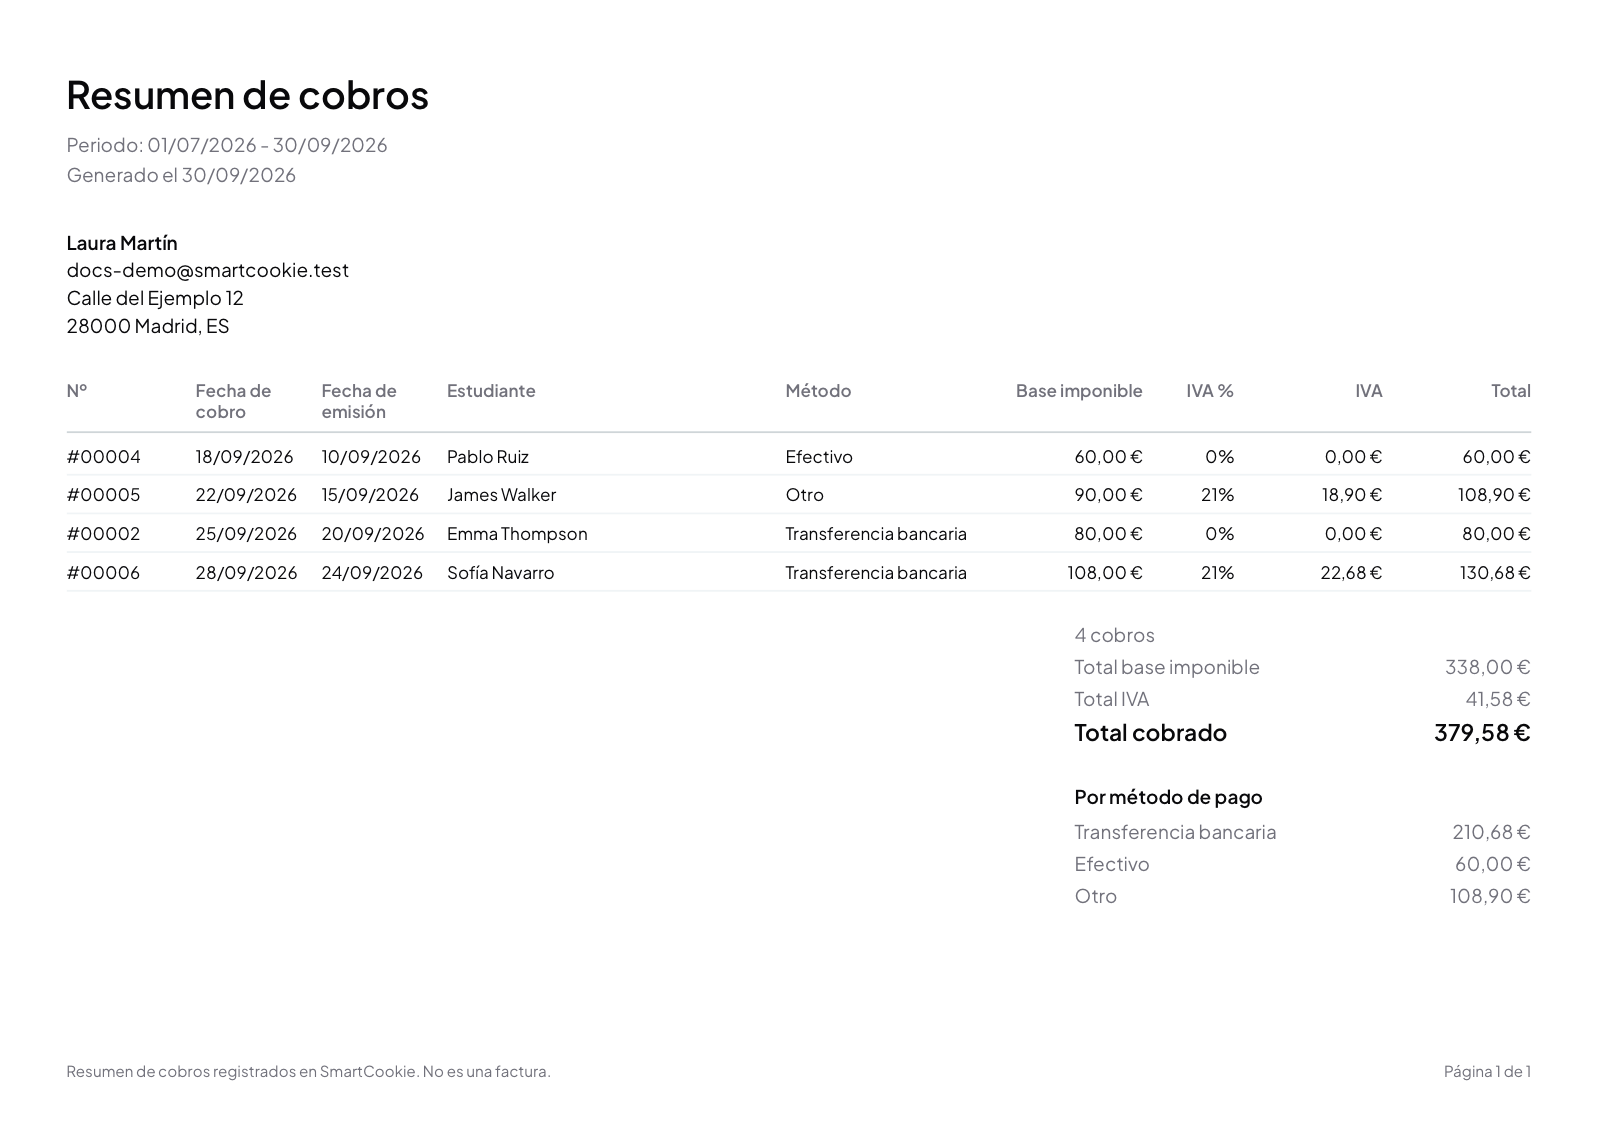Click 'Efectivo' in payment method summary
Screen dimensions: 1600x1131
point(1112,864)
